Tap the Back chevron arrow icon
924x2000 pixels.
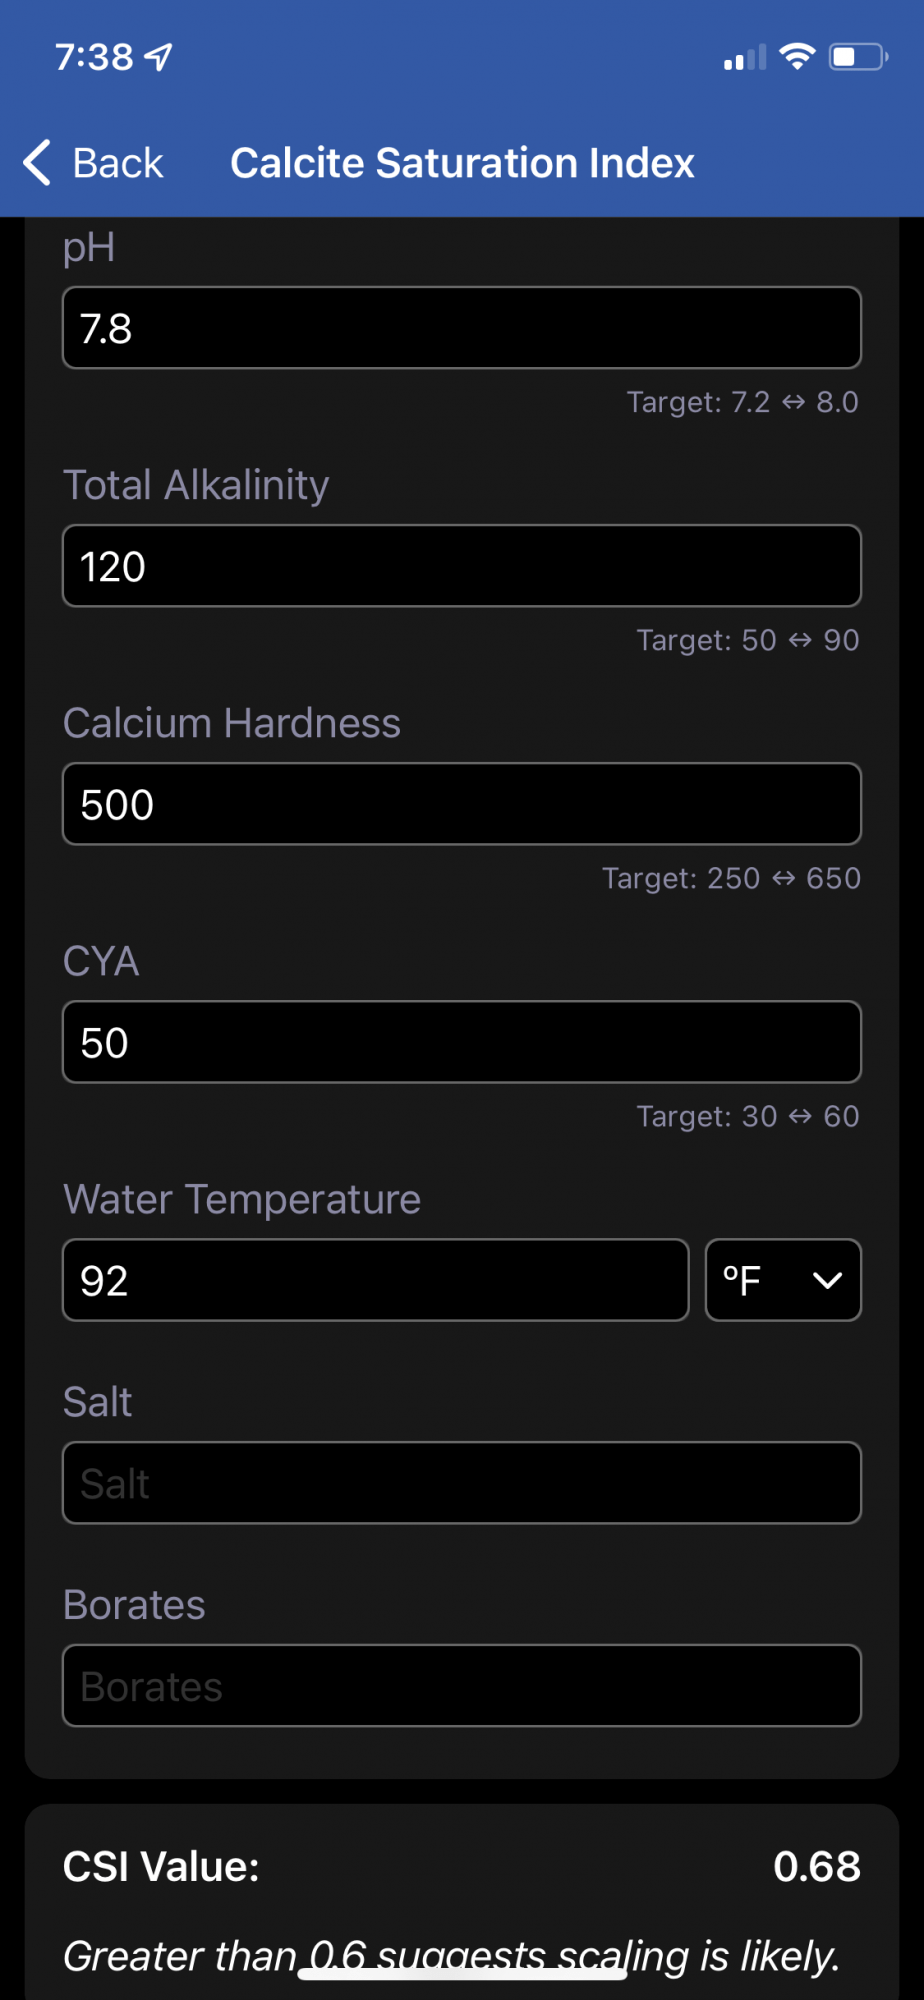click(37, 163)
